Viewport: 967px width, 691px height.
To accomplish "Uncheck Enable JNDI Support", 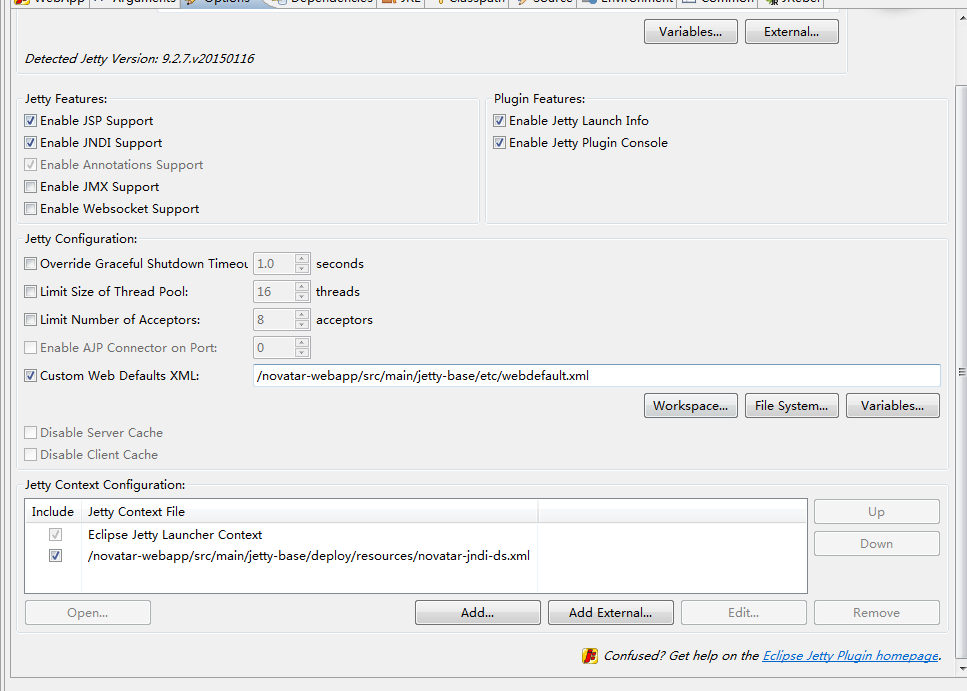I will [30, 143].
